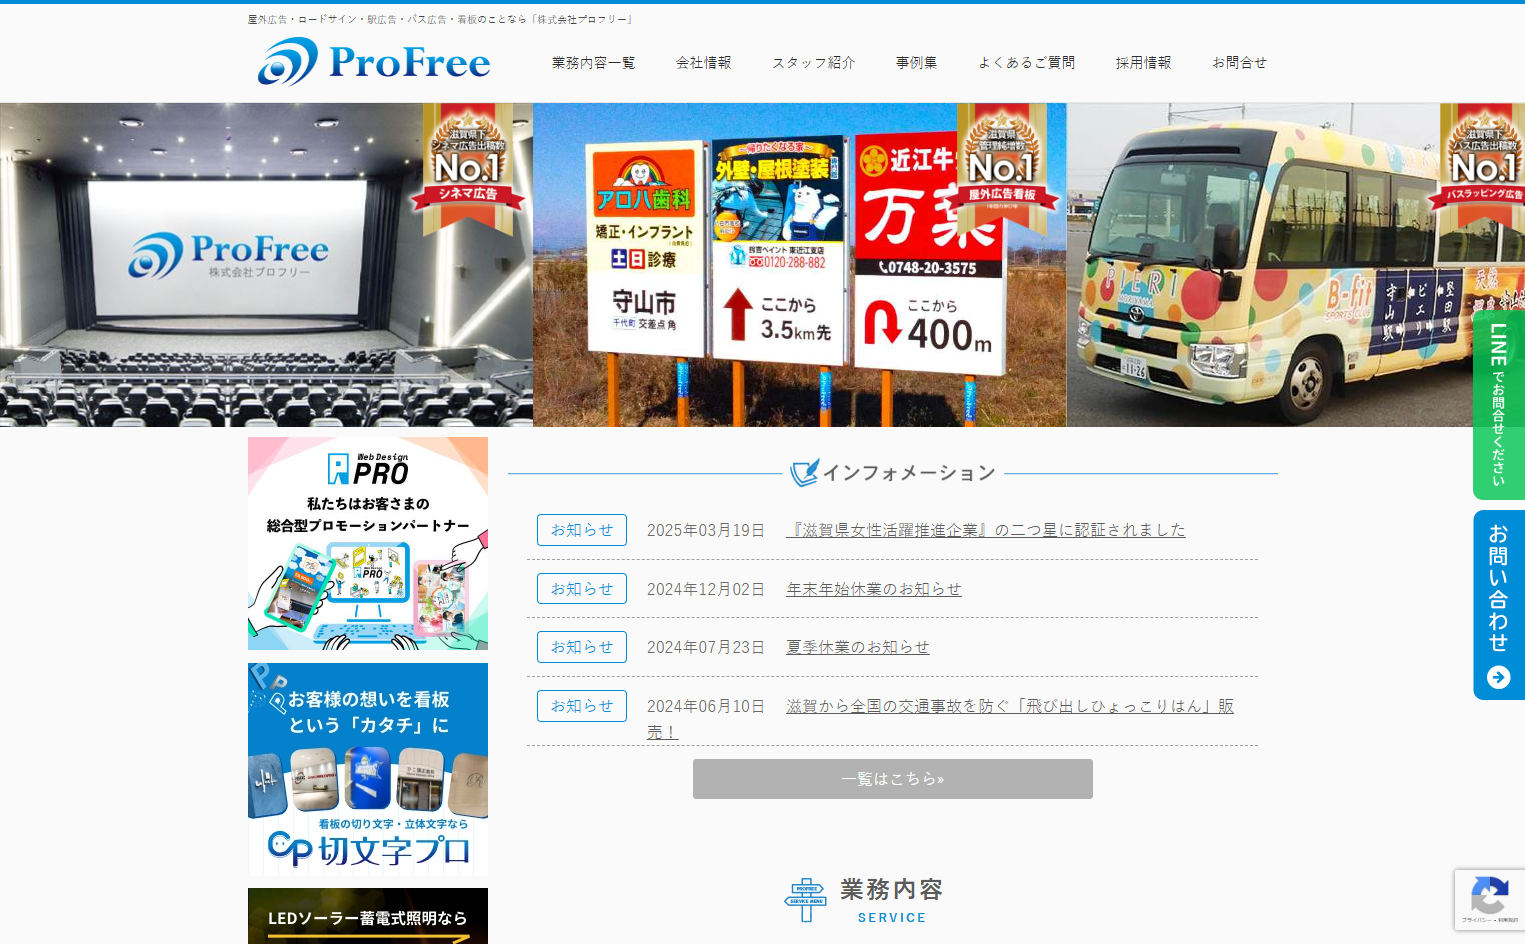Click the reCAPTCHA badge
The width and height of the screenshot is (1525, 944).
pos(1490,900)
